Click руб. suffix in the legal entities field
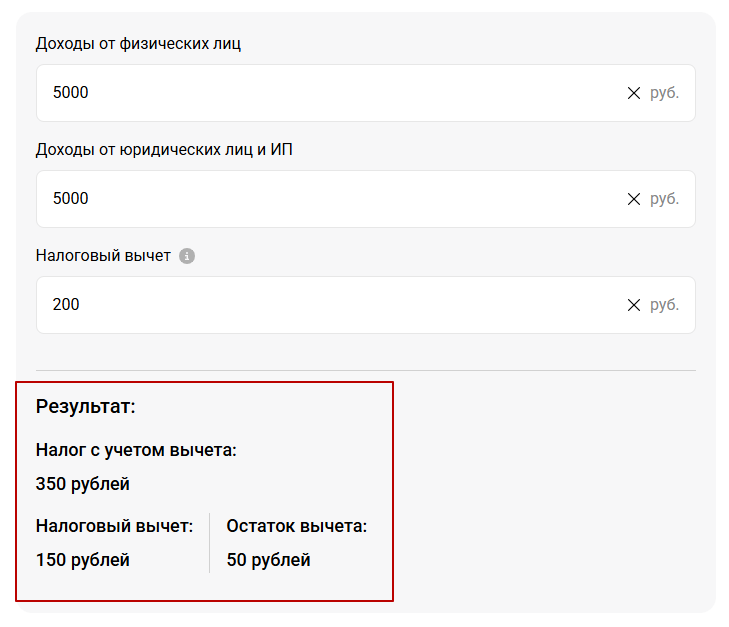 (664, 199)
